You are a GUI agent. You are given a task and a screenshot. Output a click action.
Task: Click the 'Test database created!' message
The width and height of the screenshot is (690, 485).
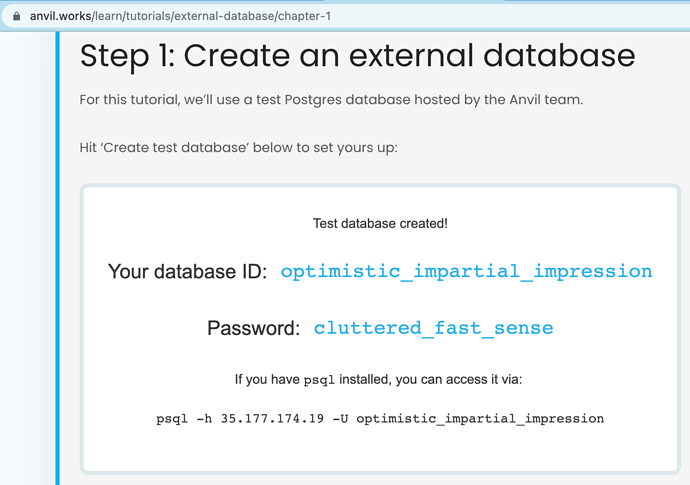click(380, 224)
